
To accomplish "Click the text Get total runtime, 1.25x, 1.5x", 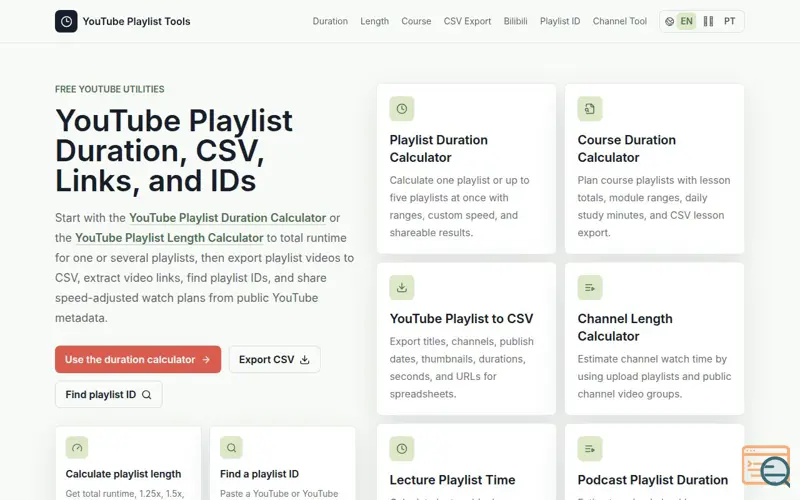I will click(125, 494).
